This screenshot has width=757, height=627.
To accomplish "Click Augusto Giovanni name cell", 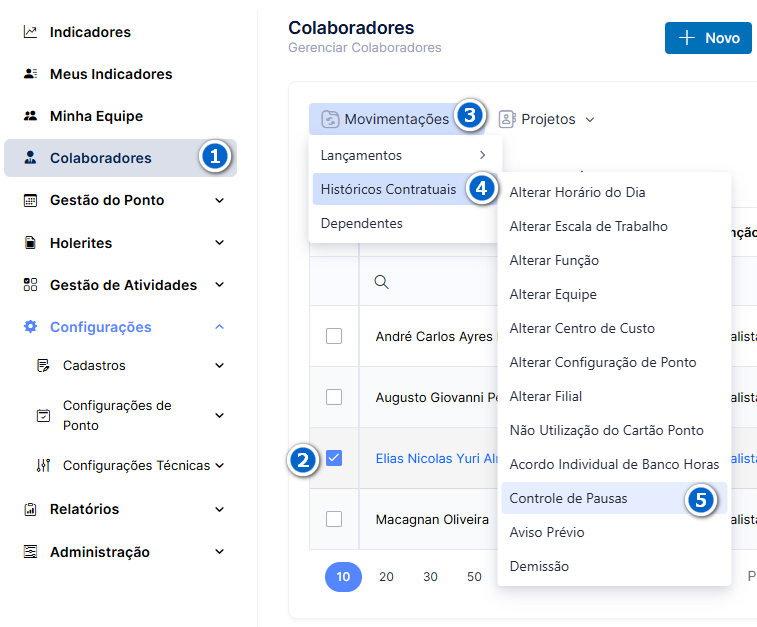I will [x=436, y=397].
